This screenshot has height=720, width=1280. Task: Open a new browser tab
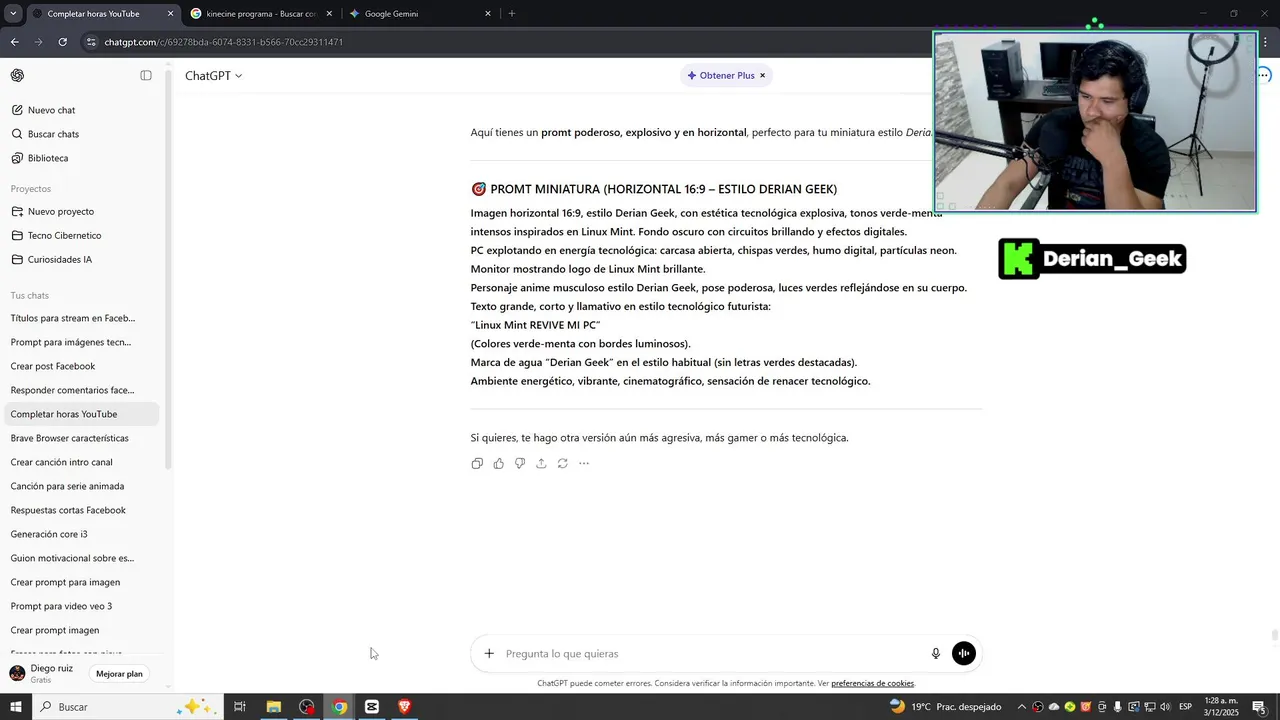point(512,14)
